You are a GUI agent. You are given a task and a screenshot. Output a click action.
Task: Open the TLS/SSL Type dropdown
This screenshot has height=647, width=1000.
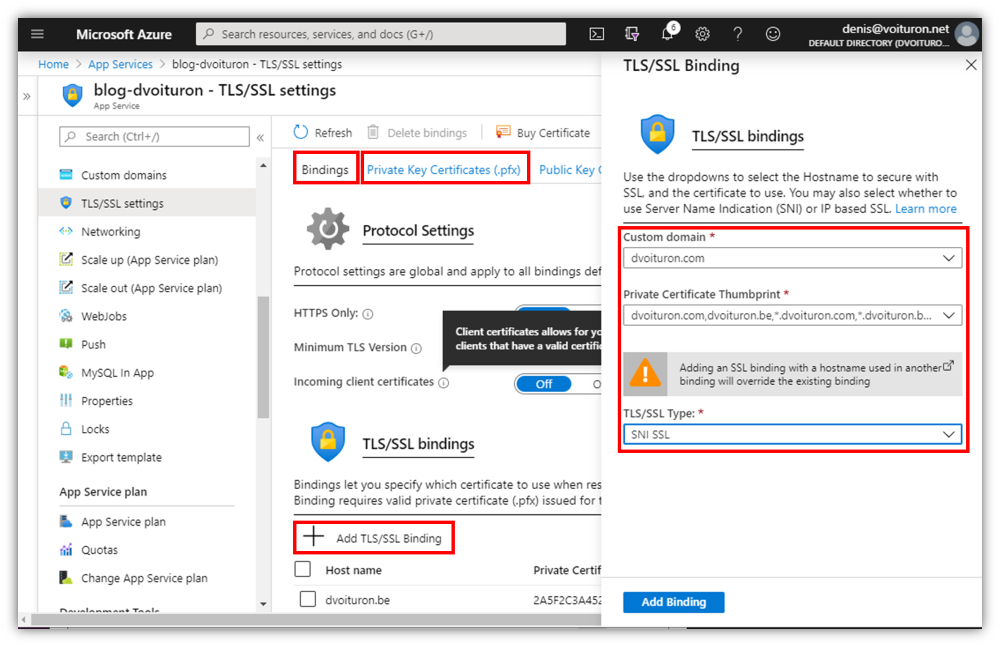click(793, 434)
